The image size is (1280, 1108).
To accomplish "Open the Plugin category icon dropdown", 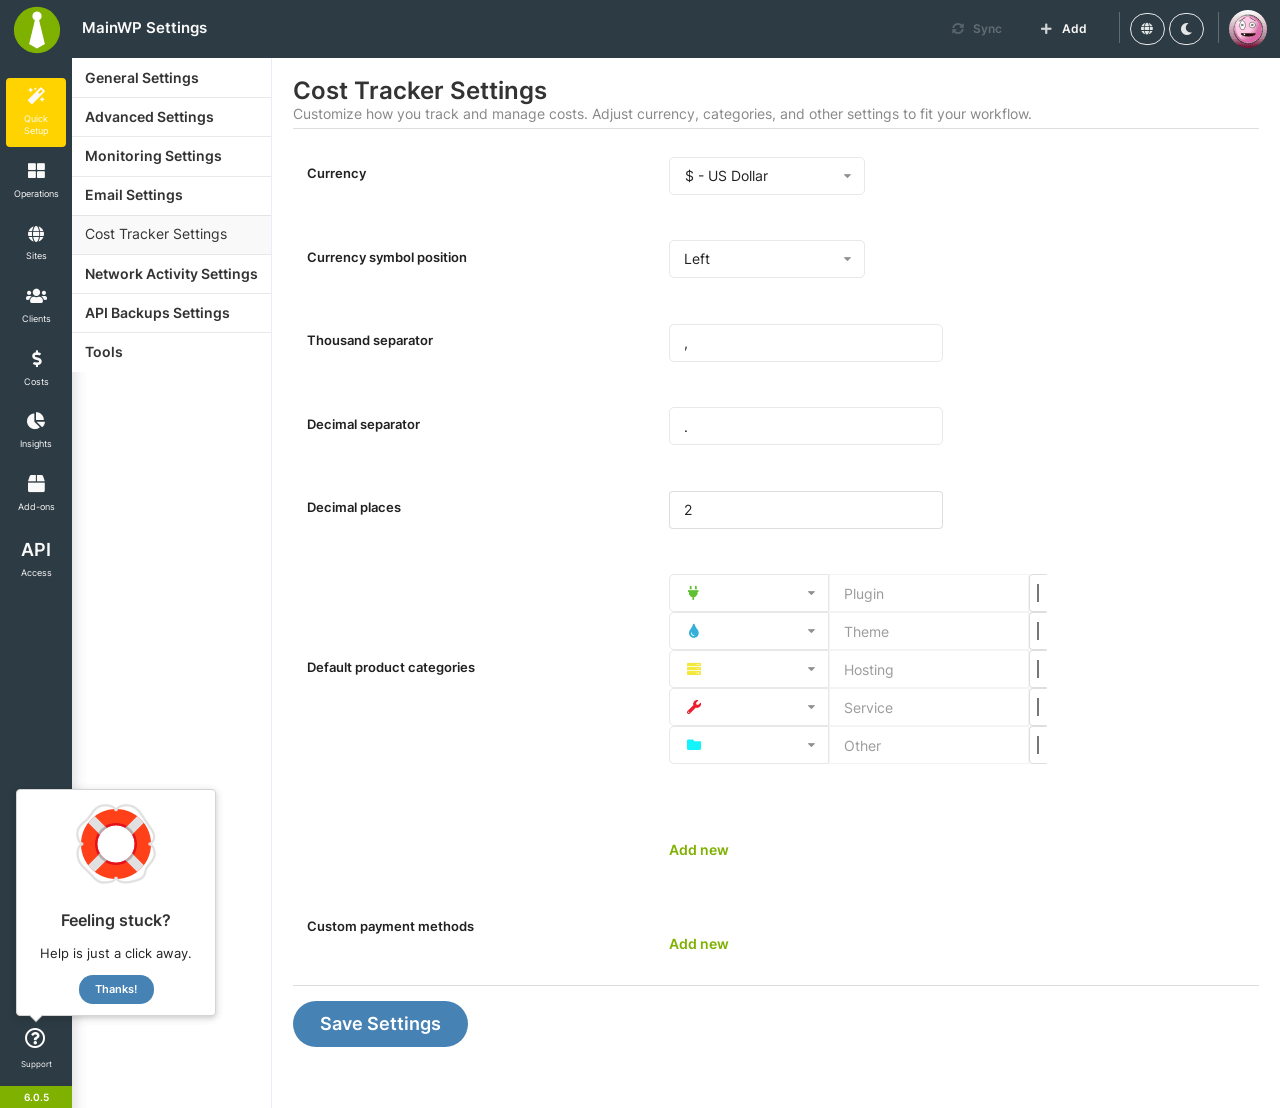I will [749, 593].
